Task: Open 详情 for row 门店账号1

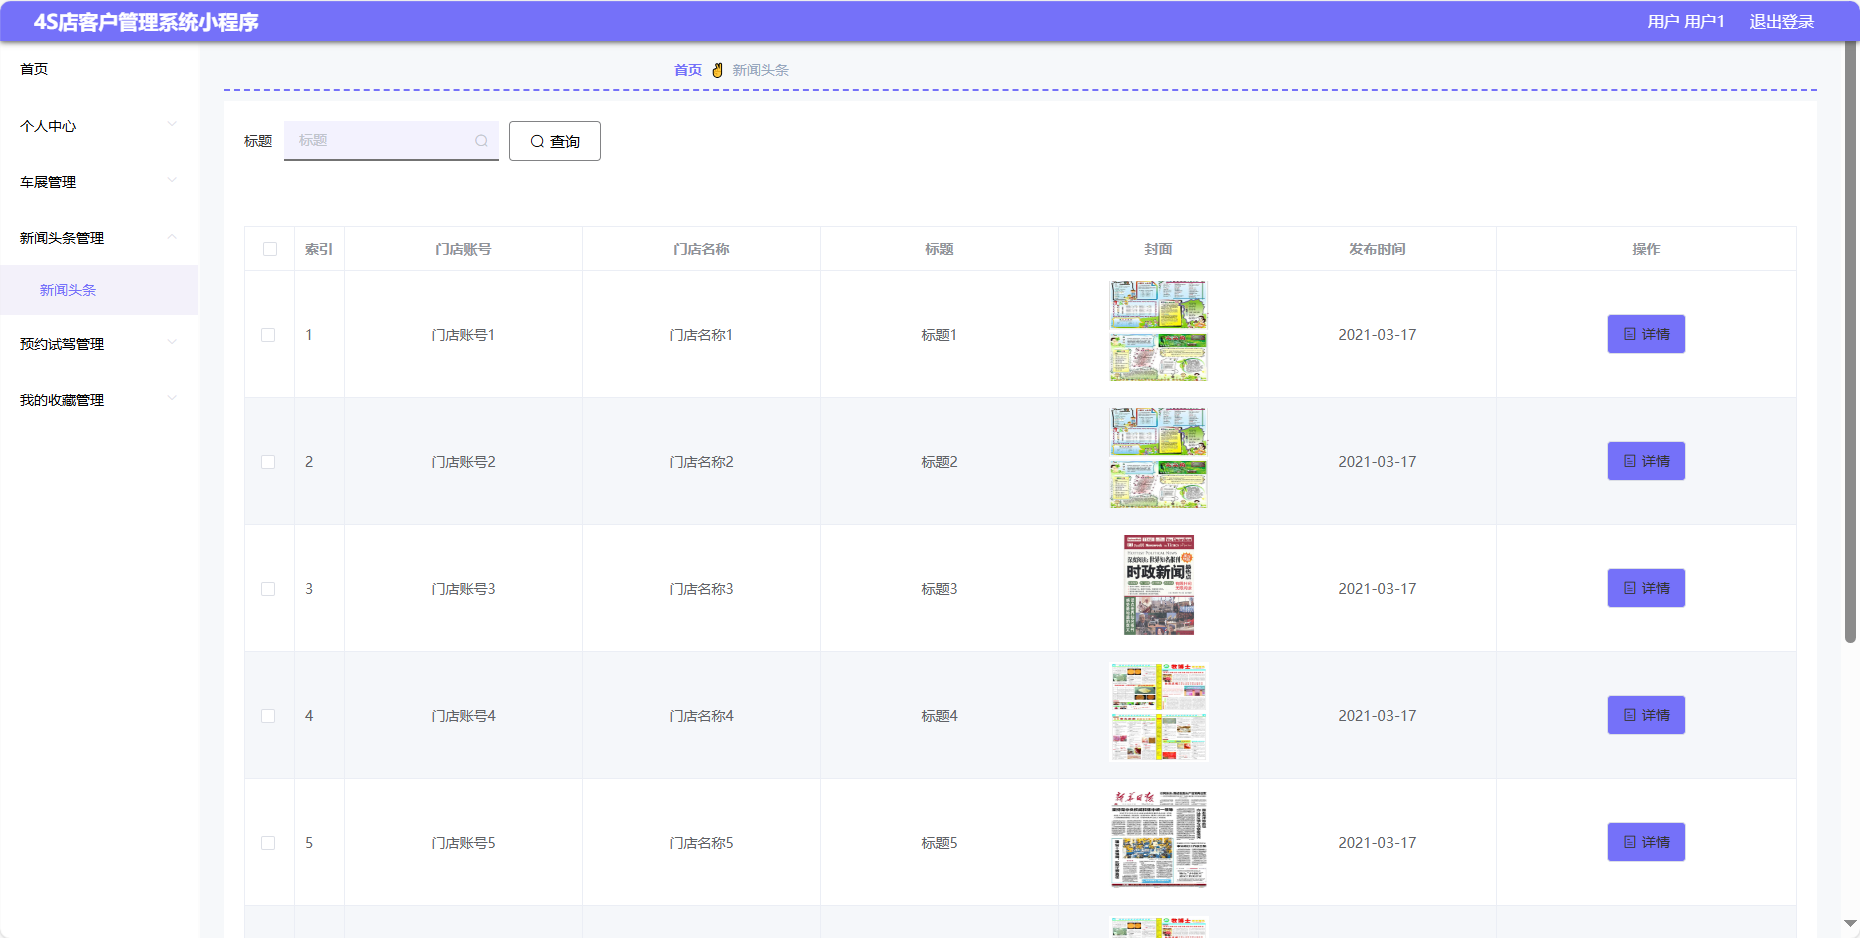Action: pos(1646,334)
